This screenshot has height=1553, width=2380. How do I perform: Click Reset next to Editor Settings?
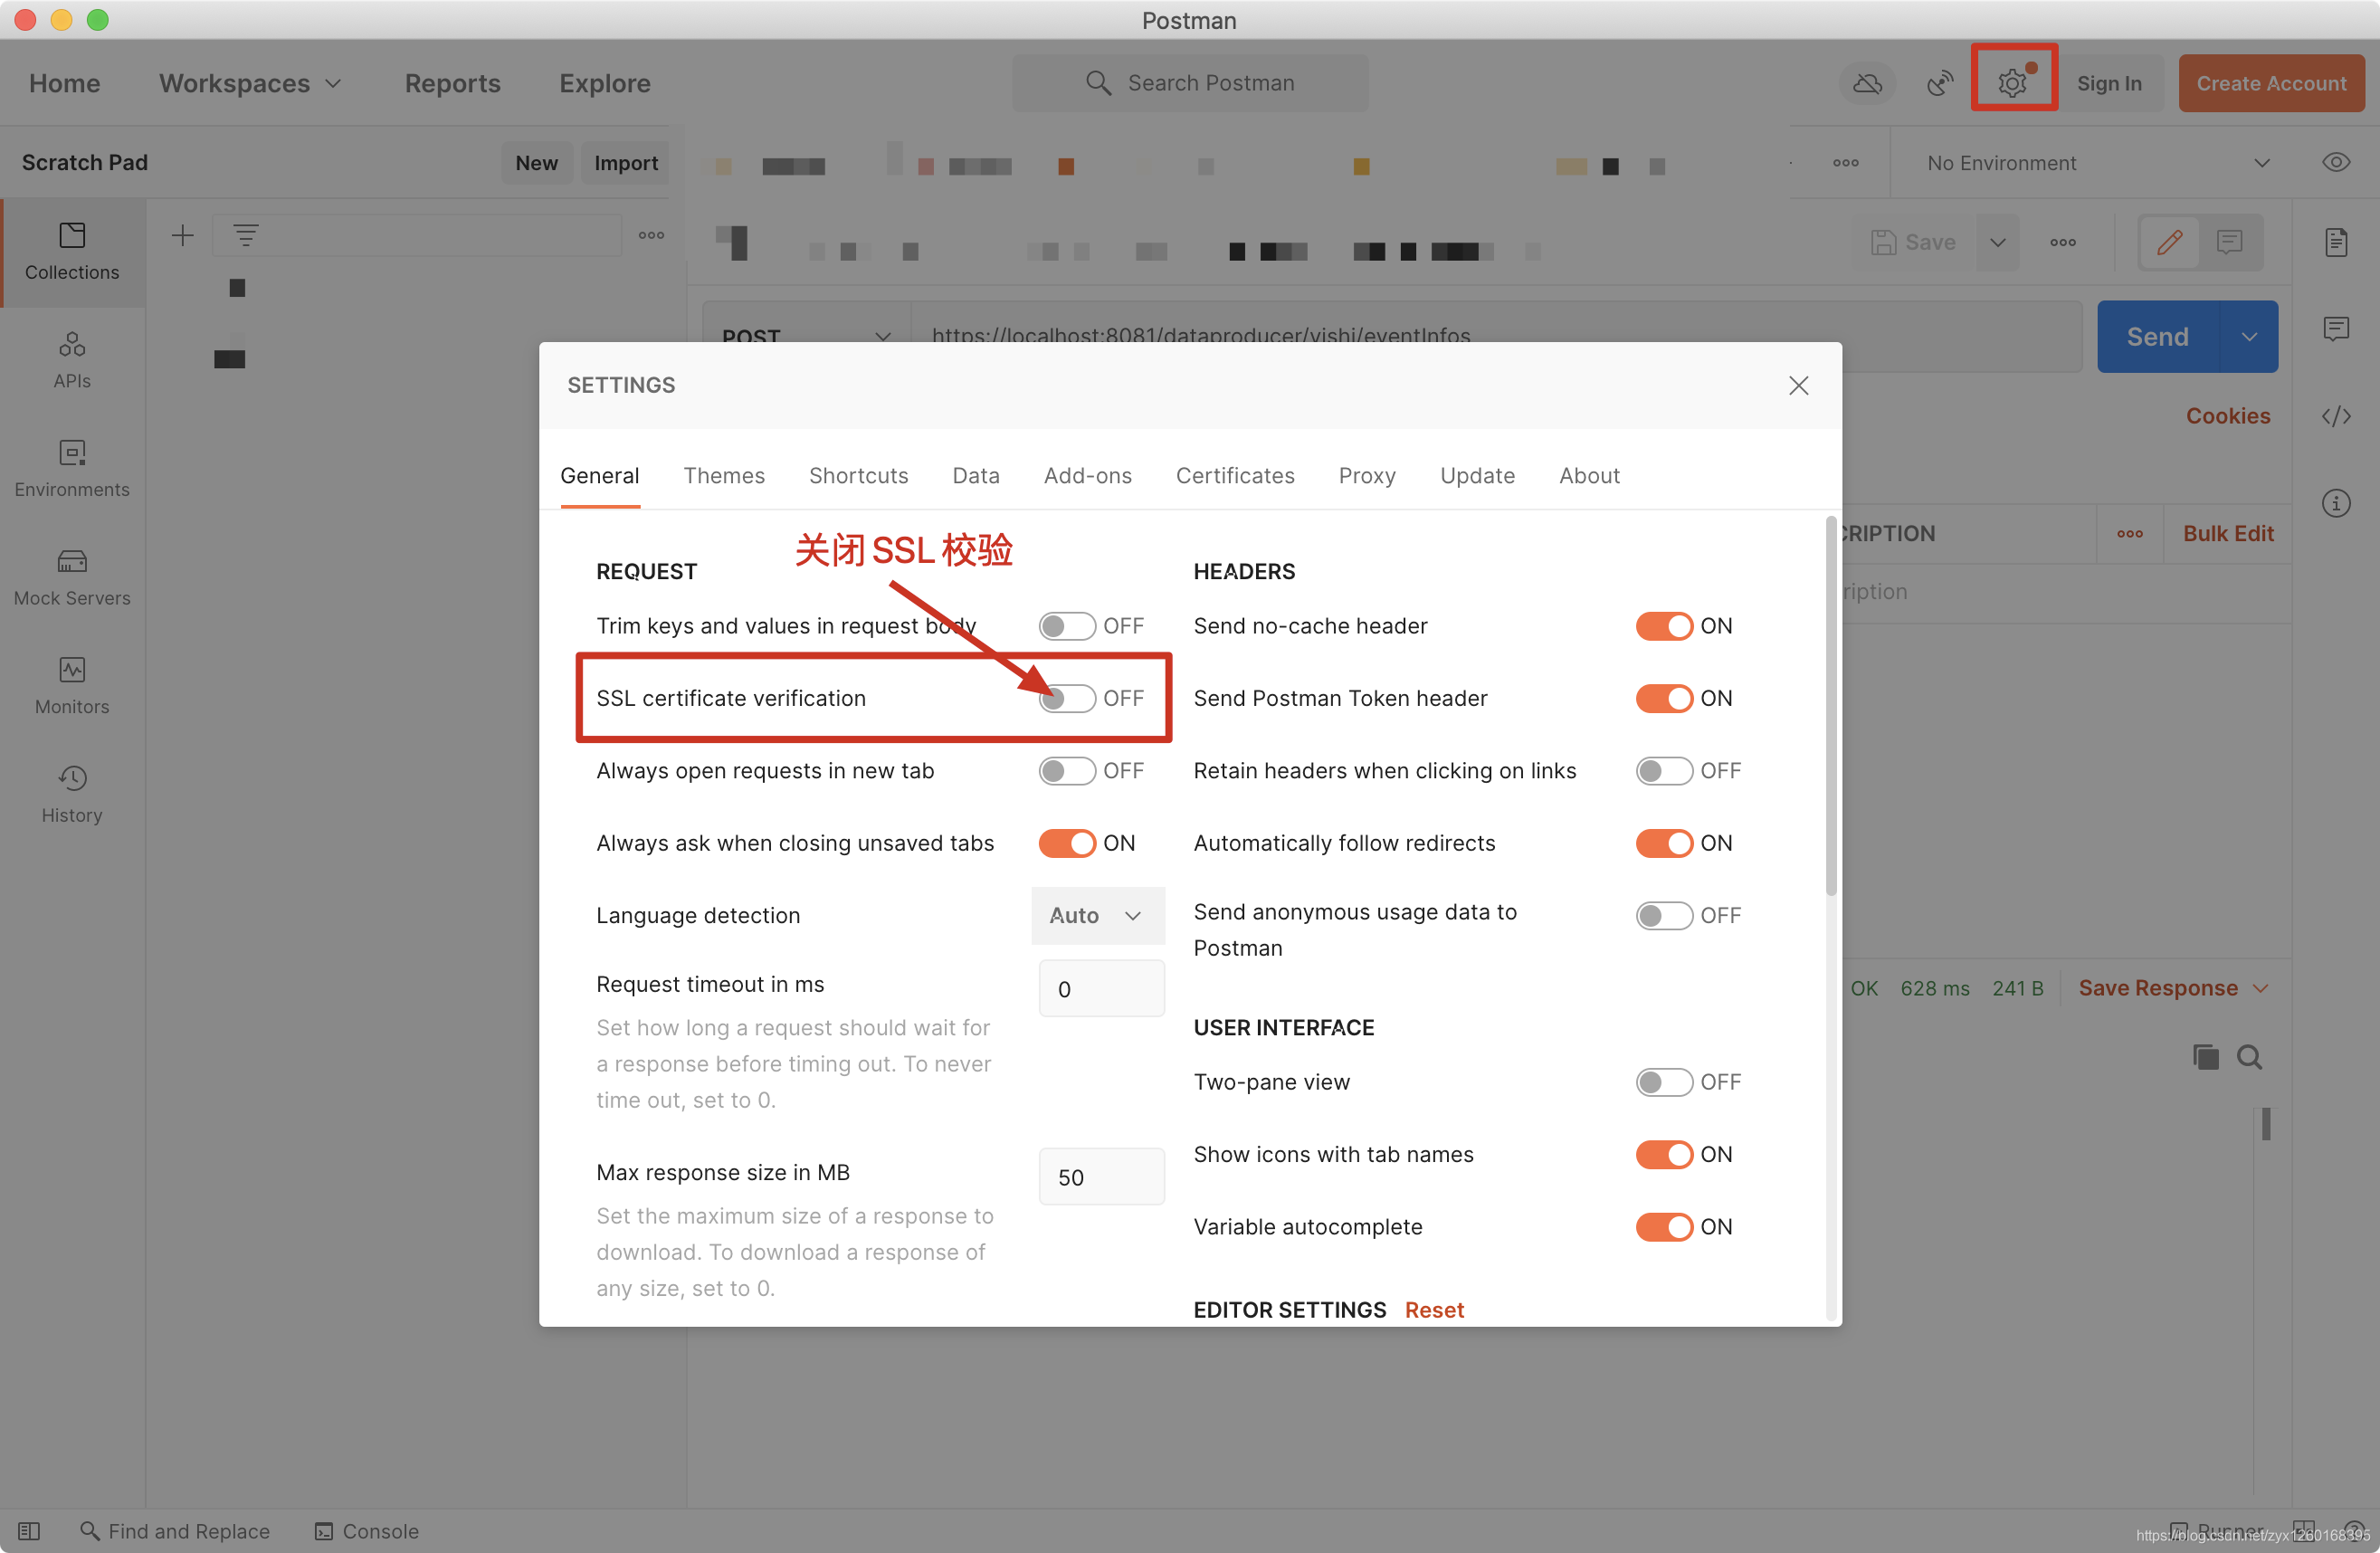pyautogui.click(x=1433, y=1309)
